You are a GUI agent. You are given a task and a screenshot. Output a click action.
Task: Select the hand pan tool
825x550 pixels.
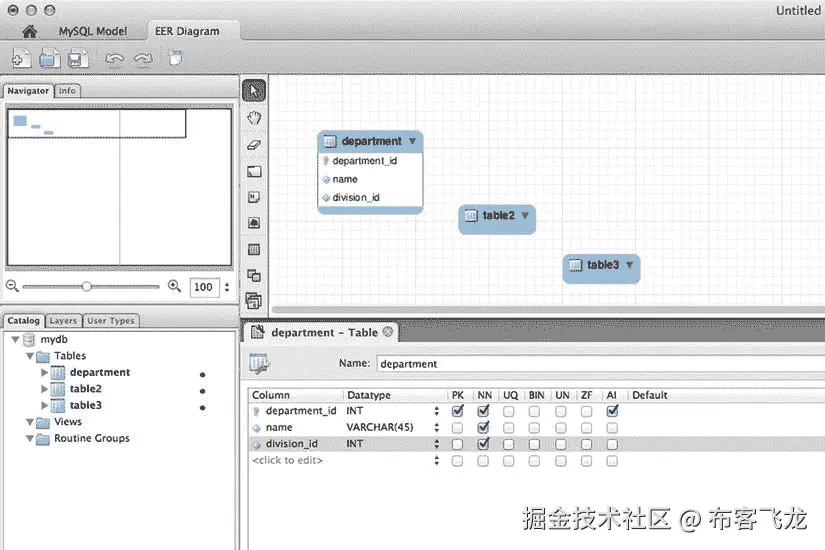point(254,118)
